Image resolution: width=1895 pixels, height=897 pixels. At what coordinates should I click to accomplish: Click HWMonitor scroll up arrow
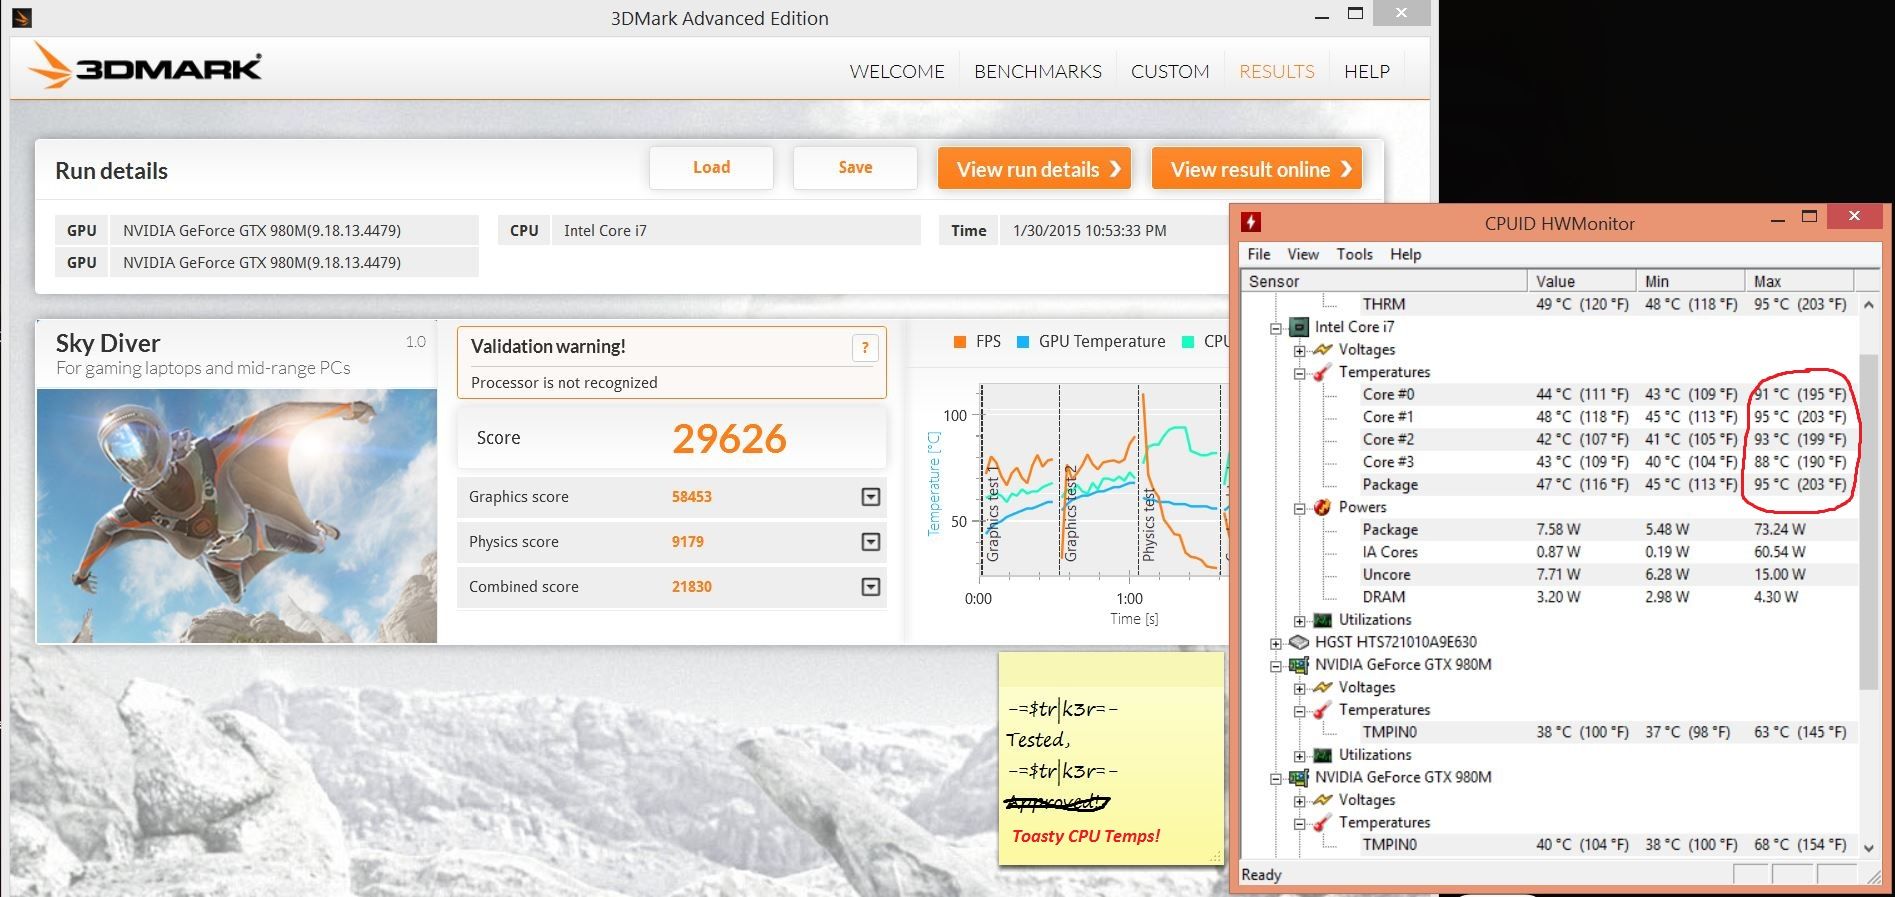coord(1869,304)
